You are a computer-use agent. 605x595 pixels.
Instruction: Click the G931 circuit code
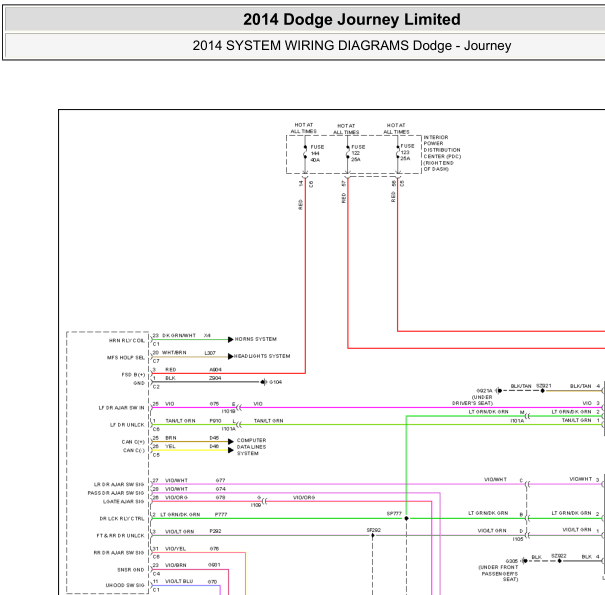[214, 565]
